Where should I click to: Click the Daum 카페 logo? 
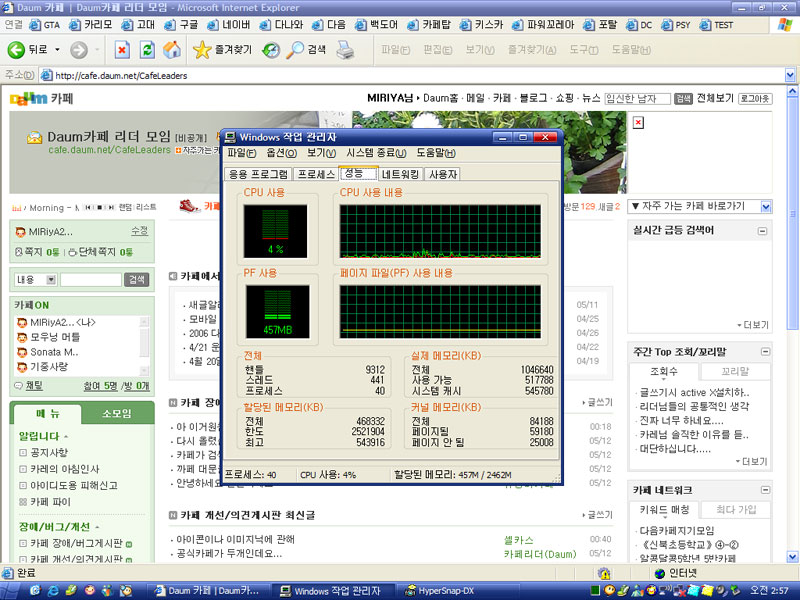click(42, 98)
